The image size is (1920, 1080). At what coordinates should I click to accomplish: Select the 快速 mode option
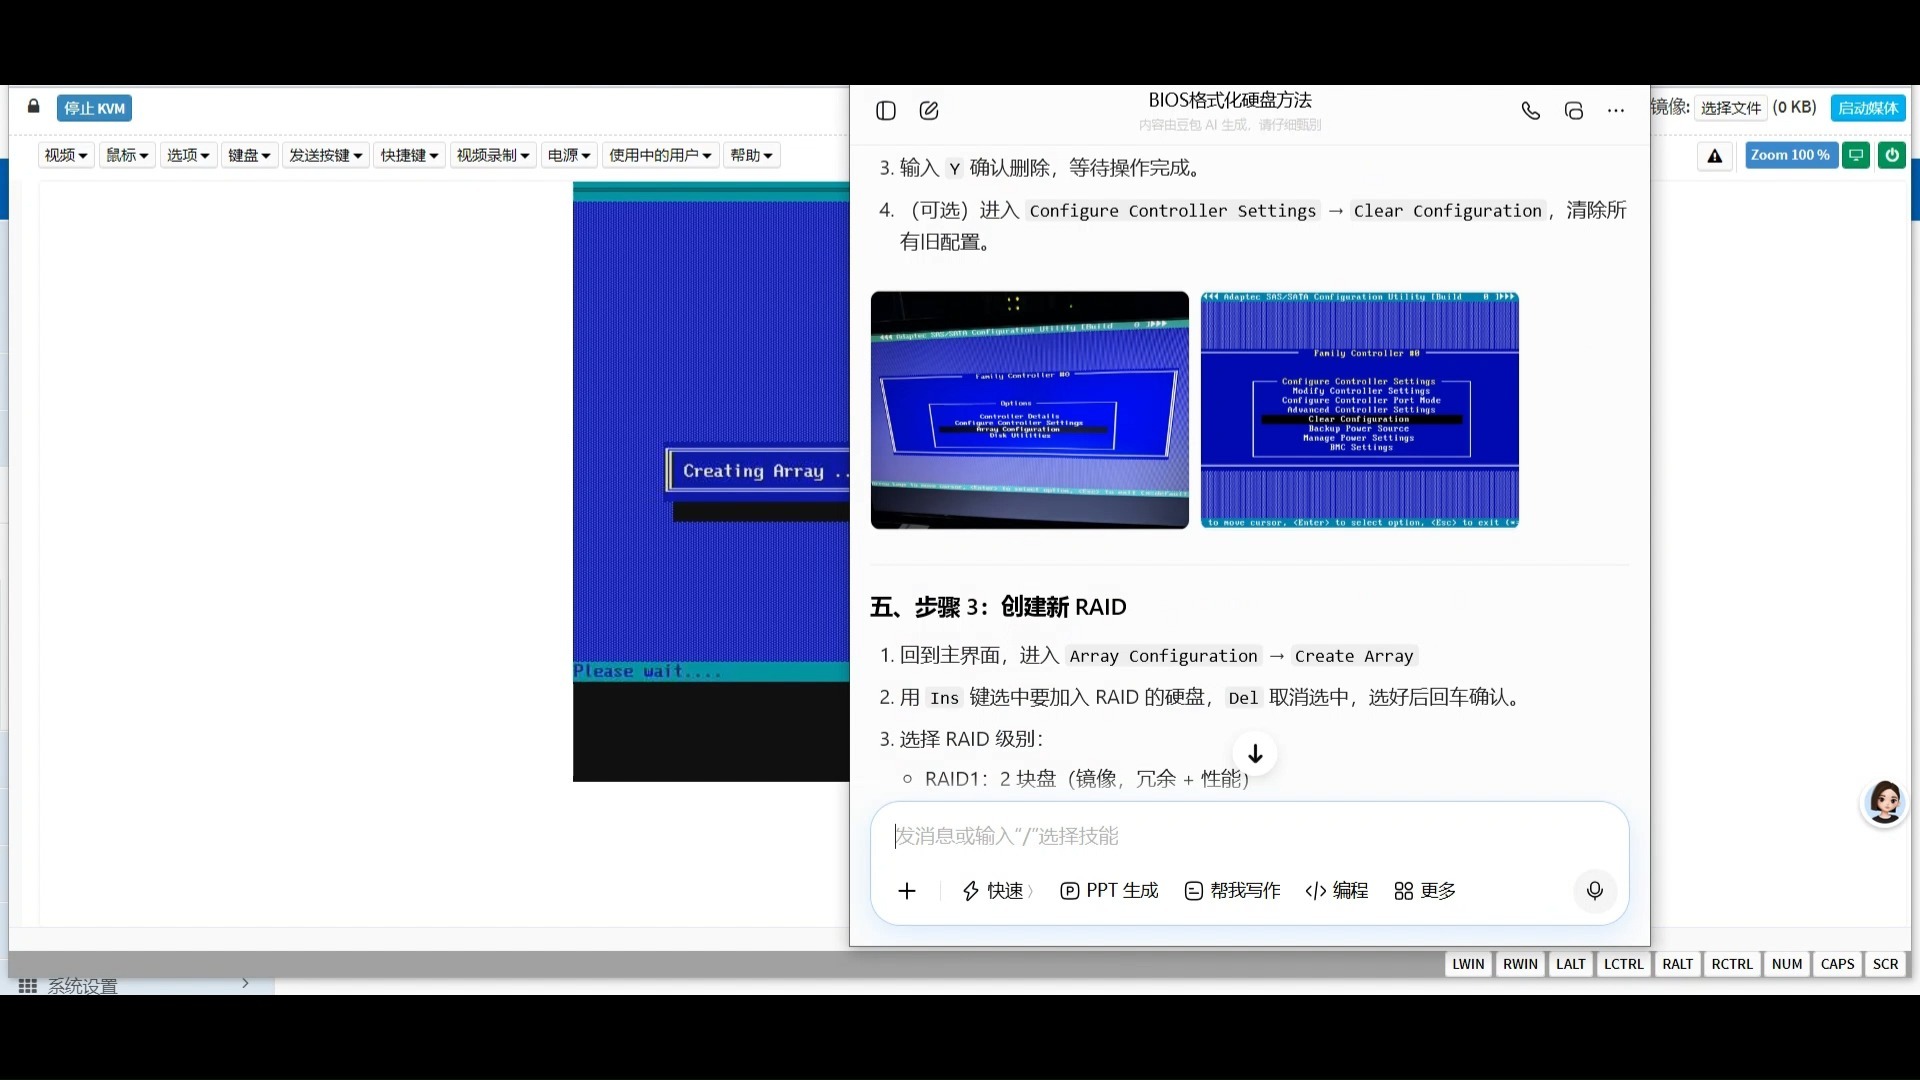pos(997,891)
